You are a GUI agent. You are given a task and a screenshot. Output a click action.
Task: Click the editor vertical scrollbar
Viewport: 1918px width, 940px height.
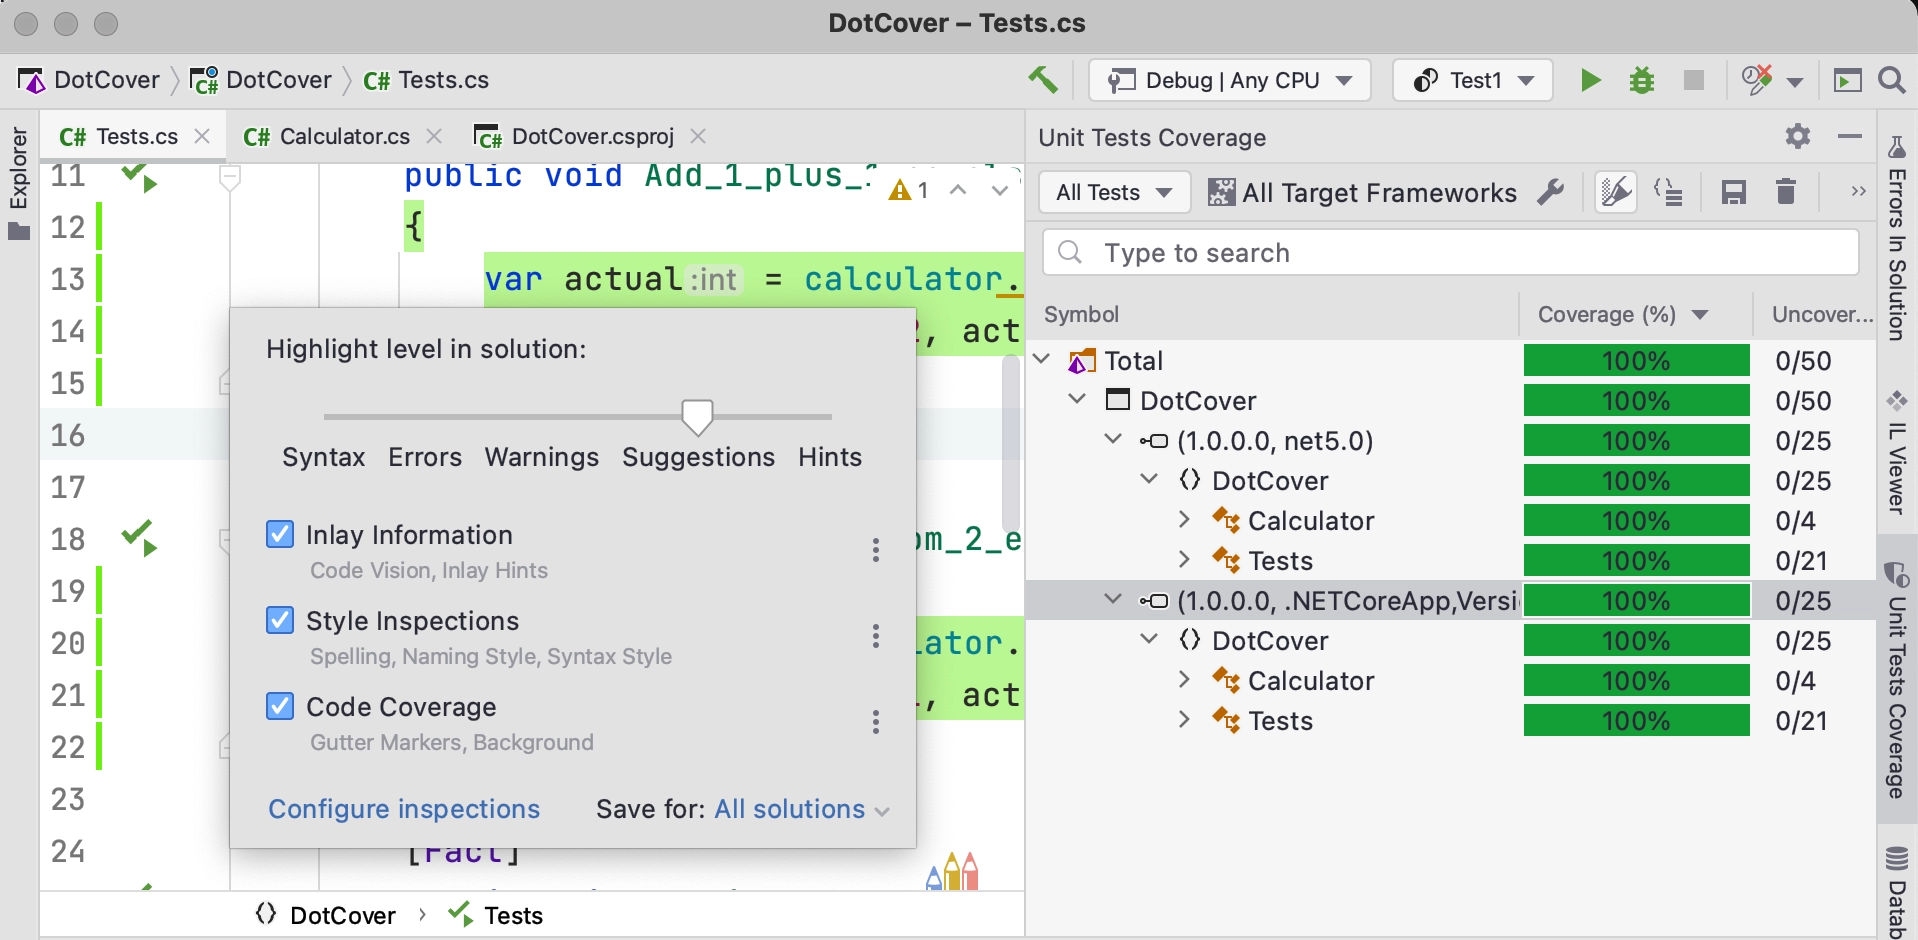(1011, 442)
